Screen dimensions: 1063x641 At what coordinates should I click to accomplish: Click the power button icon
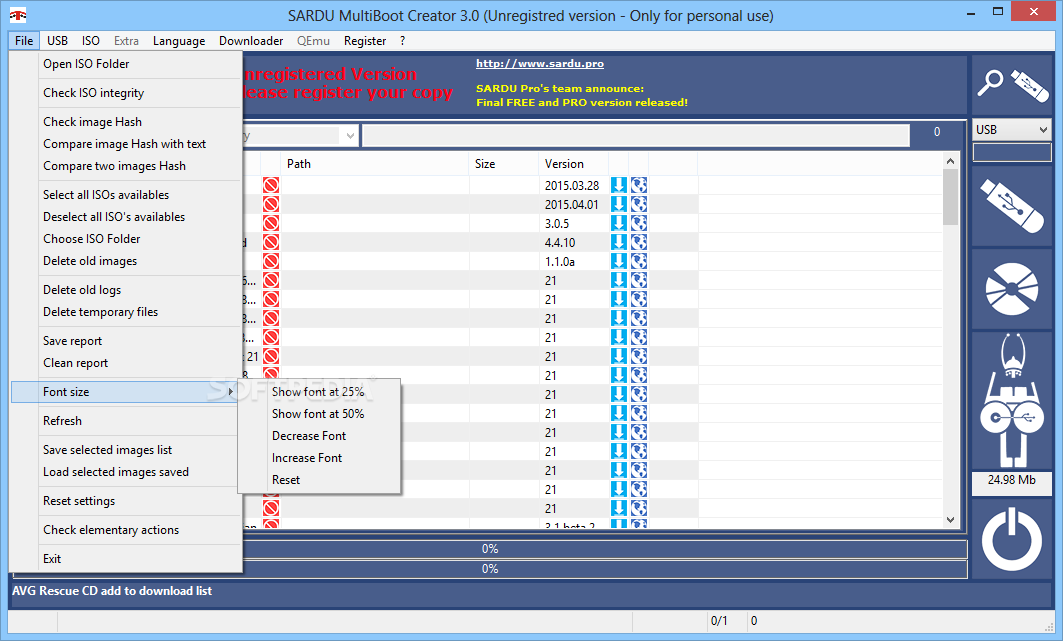[x=1011, y=540]
